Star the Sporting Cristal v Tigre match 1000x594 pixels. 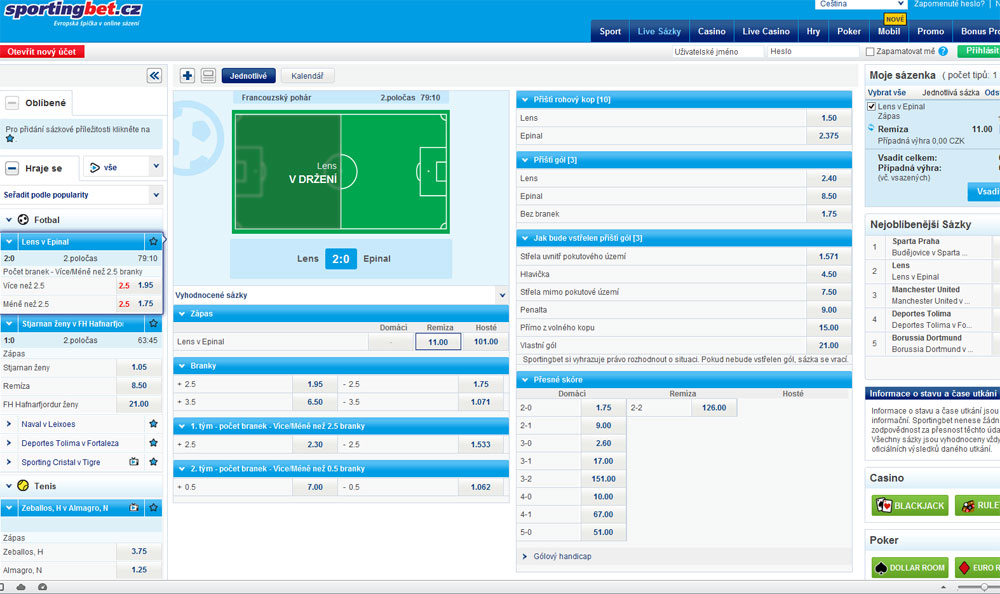tap(153, 462)
